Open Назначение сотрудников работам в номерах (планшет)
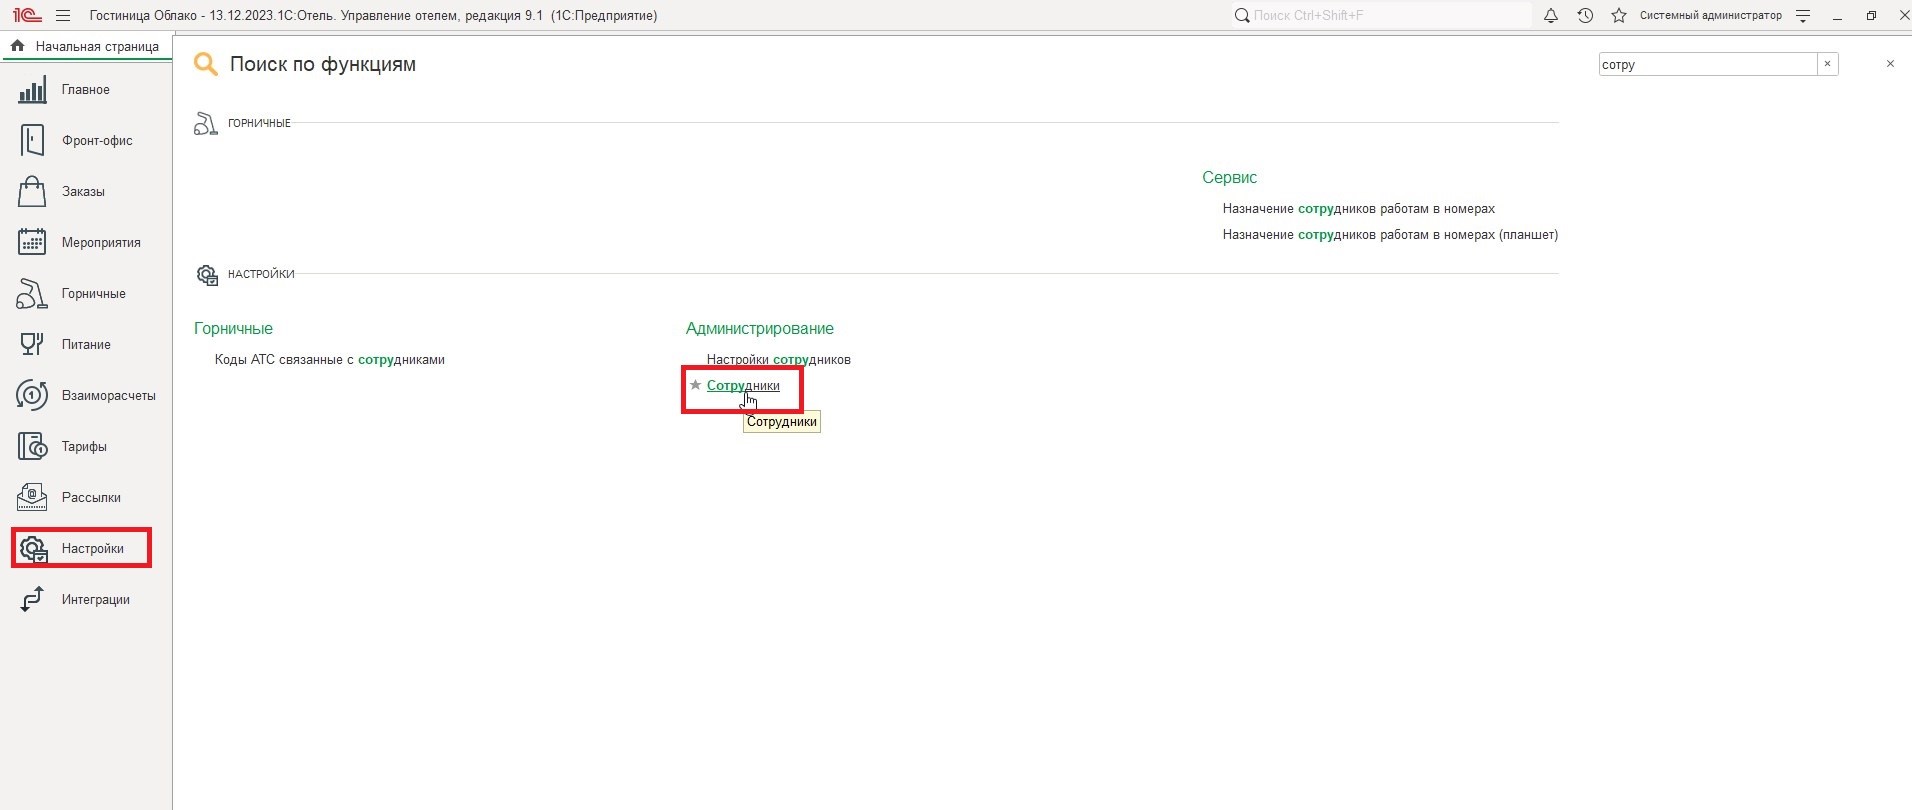The image size is (1912, 810). click(x=1390, y=234)
